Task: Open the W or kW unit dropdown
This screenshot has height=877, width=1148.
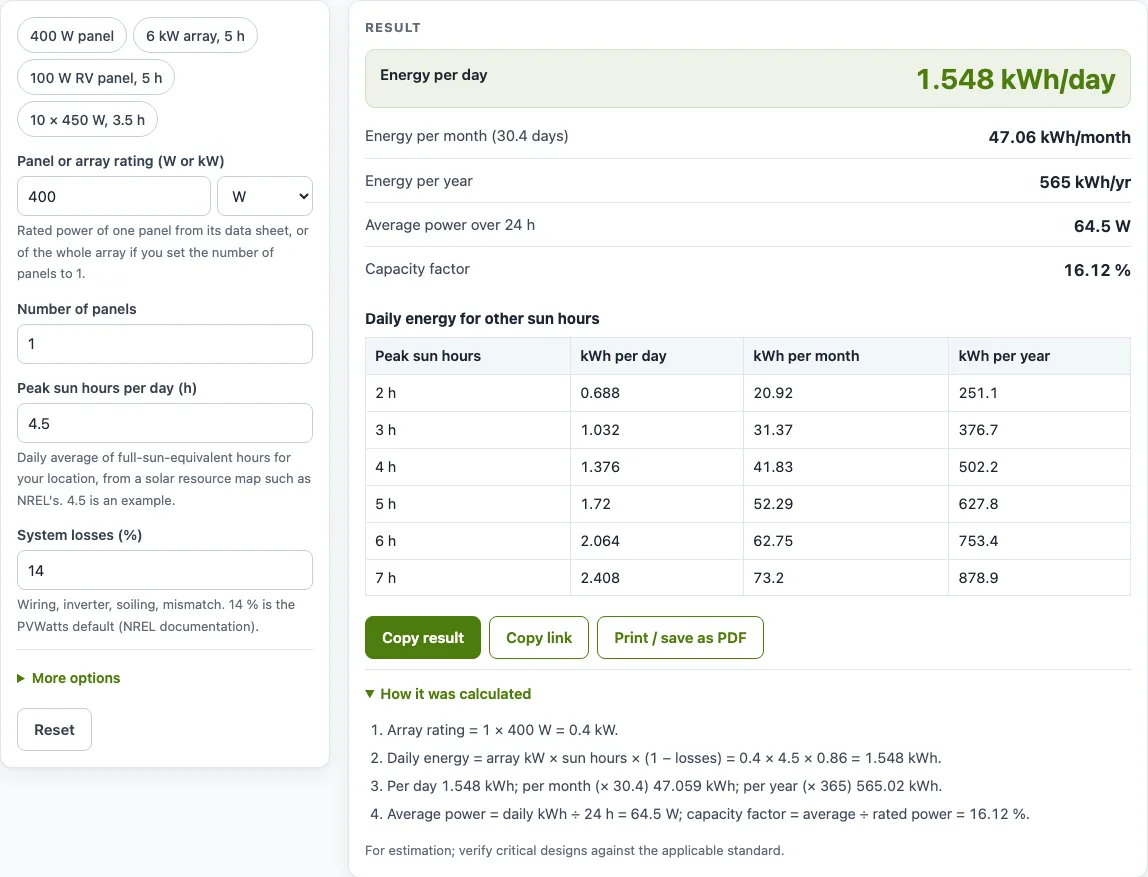Action: point(265,196)
